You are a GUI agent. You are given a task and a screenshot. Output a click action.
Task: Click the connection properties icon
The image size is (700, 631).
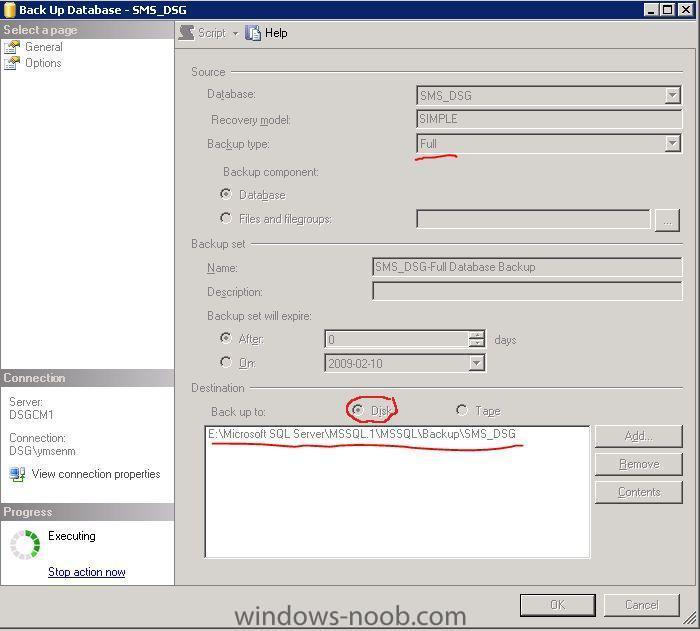click(17, 474)
